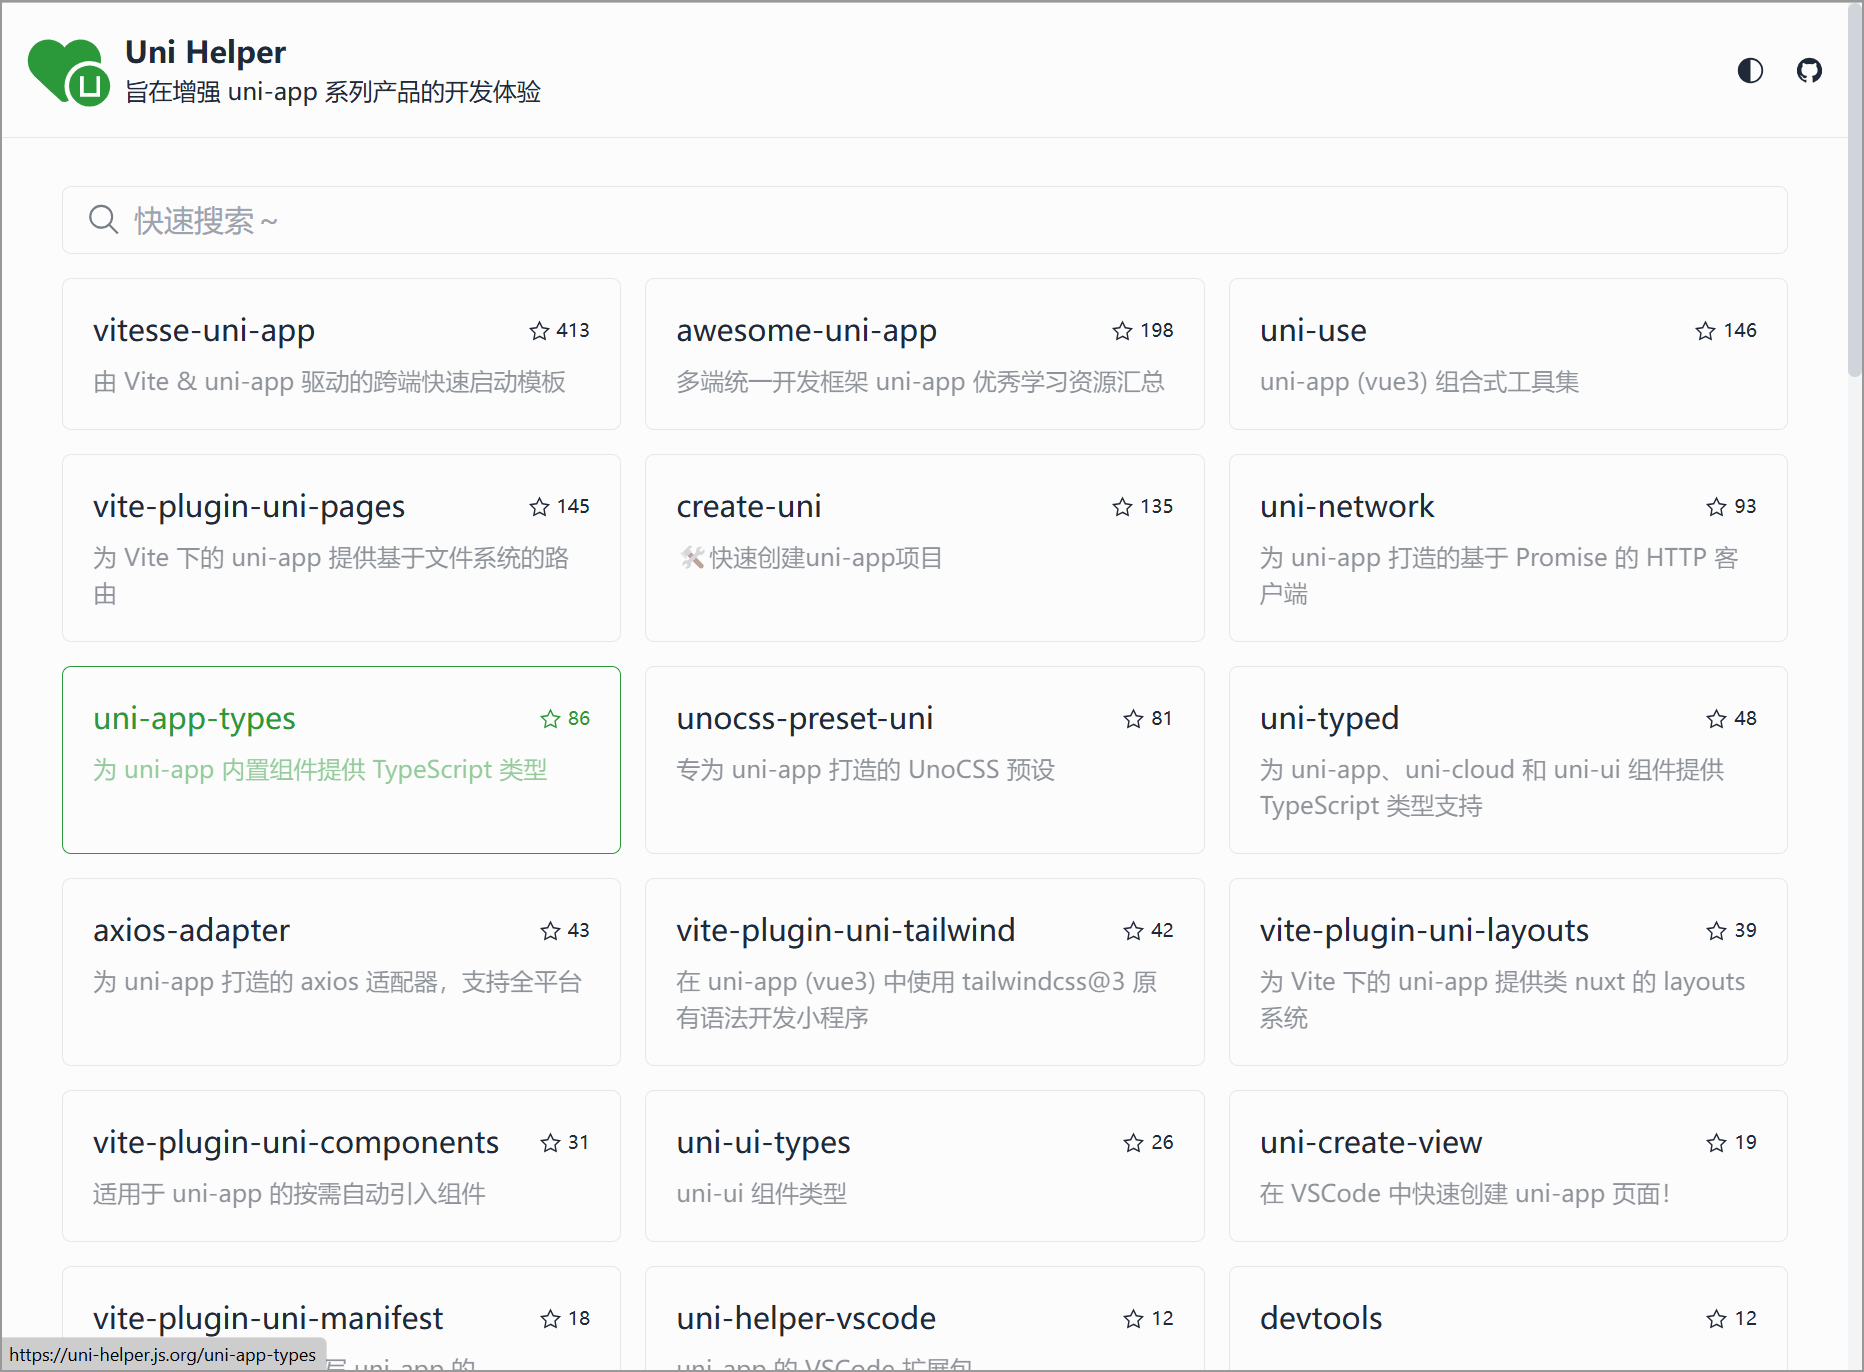Click the star icon on devtools

1716,1319
